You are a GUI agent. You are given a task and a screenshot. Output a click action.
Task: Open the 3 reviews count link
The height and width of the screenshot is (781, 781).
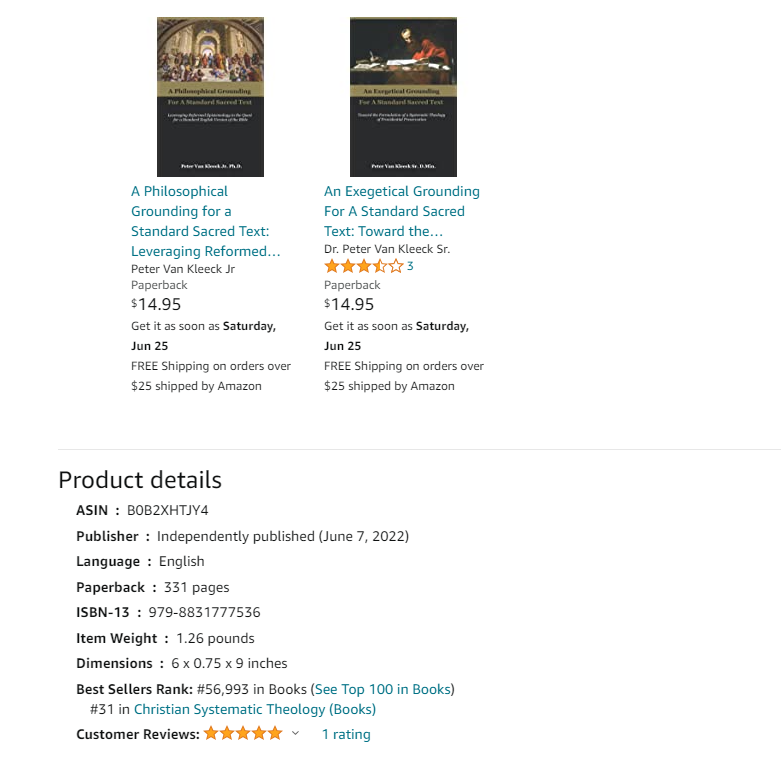point(410,267)
